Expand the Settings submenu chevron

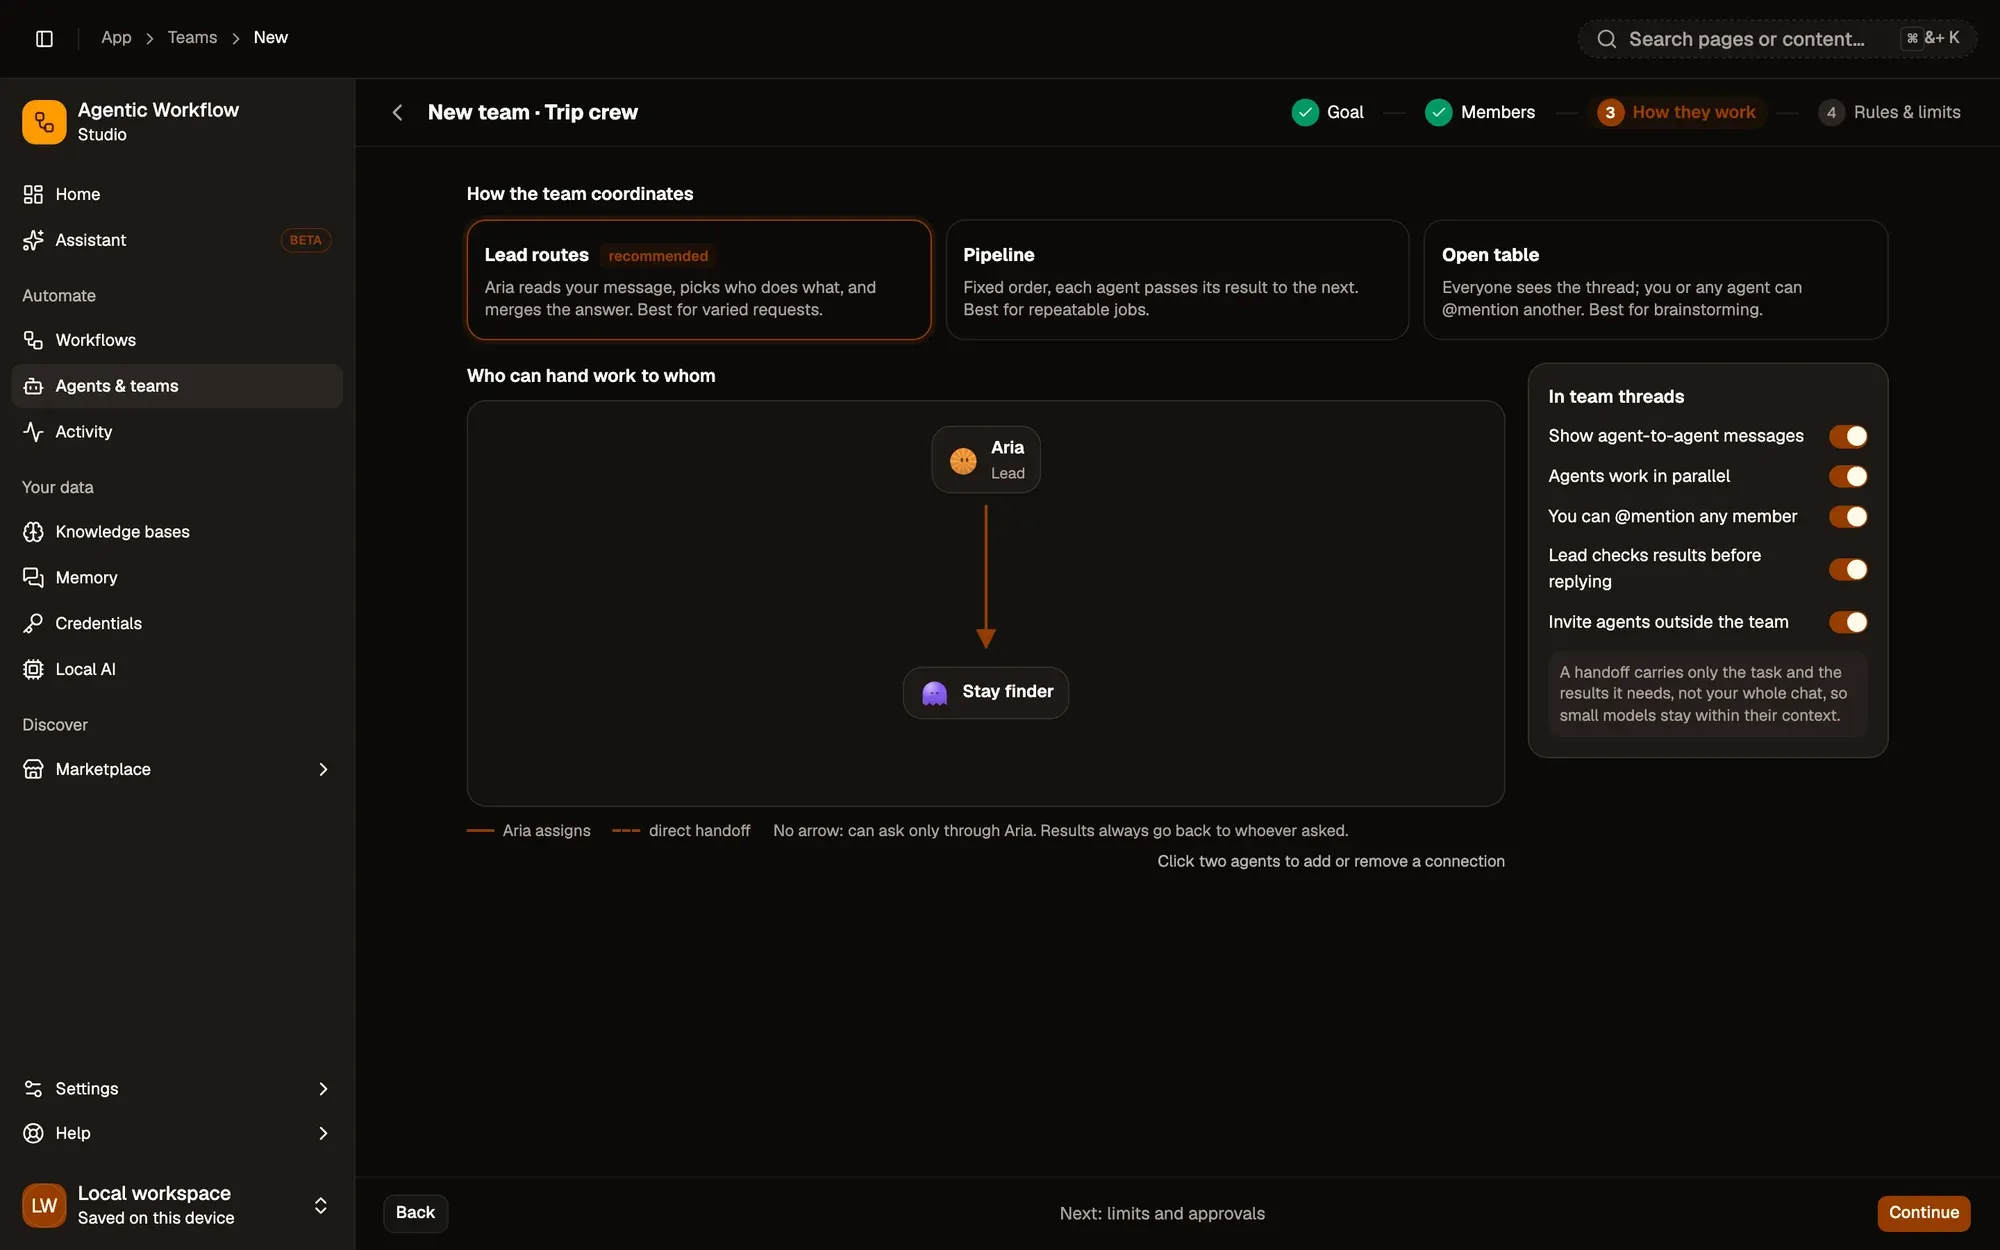[323, 1088]
